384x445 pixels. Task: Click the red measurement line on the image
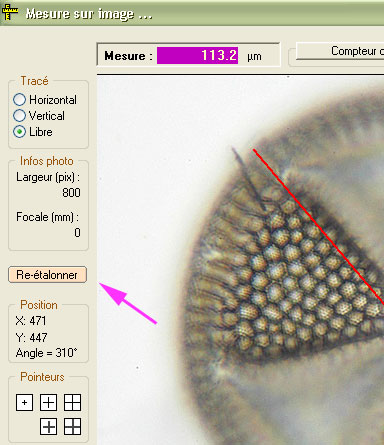318,227
